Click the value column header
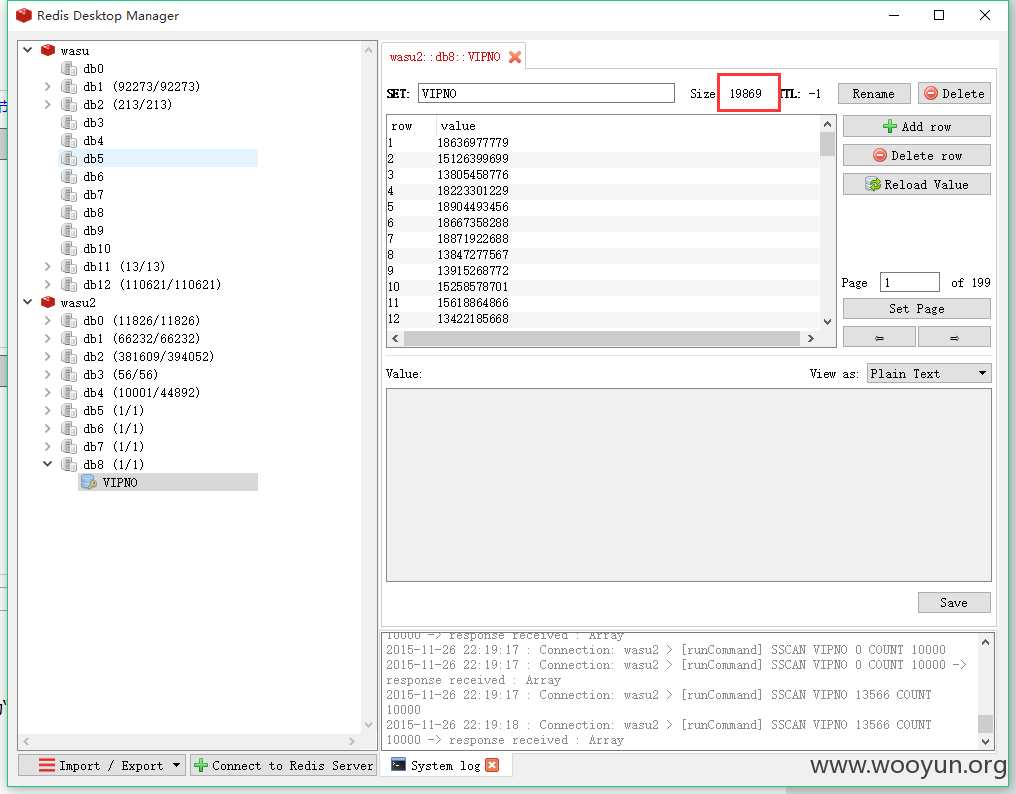Image resolution: width=1016 pixels, height=794 pixels. point(457,126)
